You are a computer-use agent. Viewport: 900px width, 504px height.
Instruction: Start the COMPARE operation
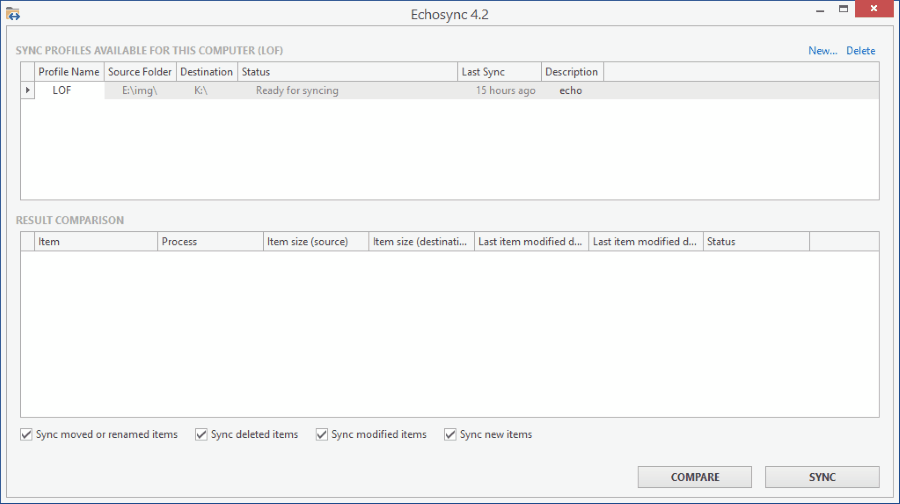click(695, 477)
